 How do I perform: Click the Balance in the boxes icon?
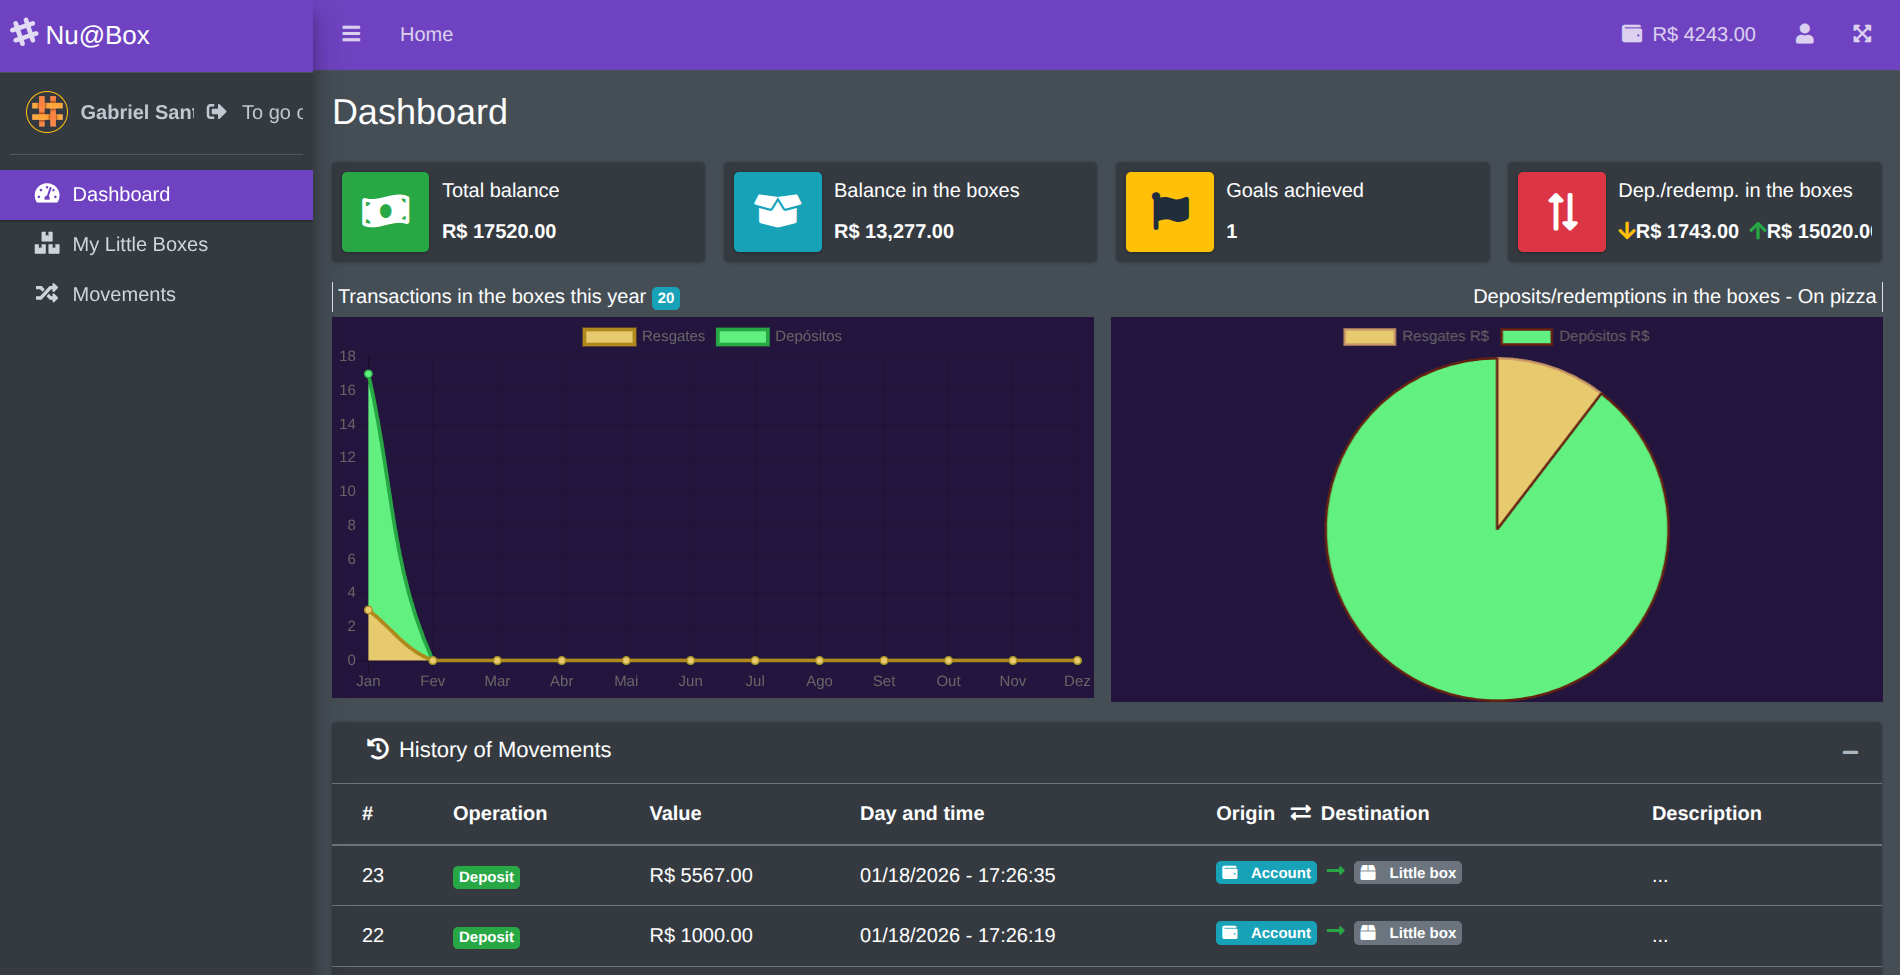[x=777, y=211]
